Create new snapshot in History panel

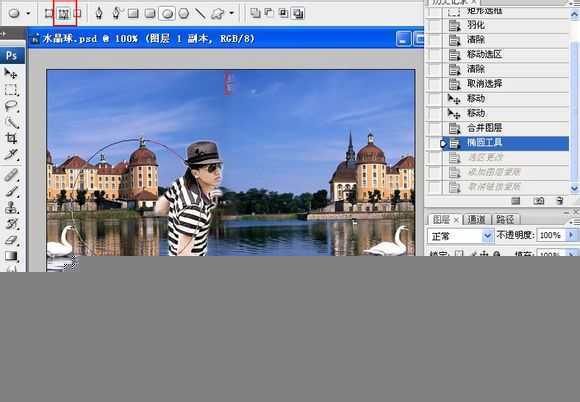tap(539, 201)
